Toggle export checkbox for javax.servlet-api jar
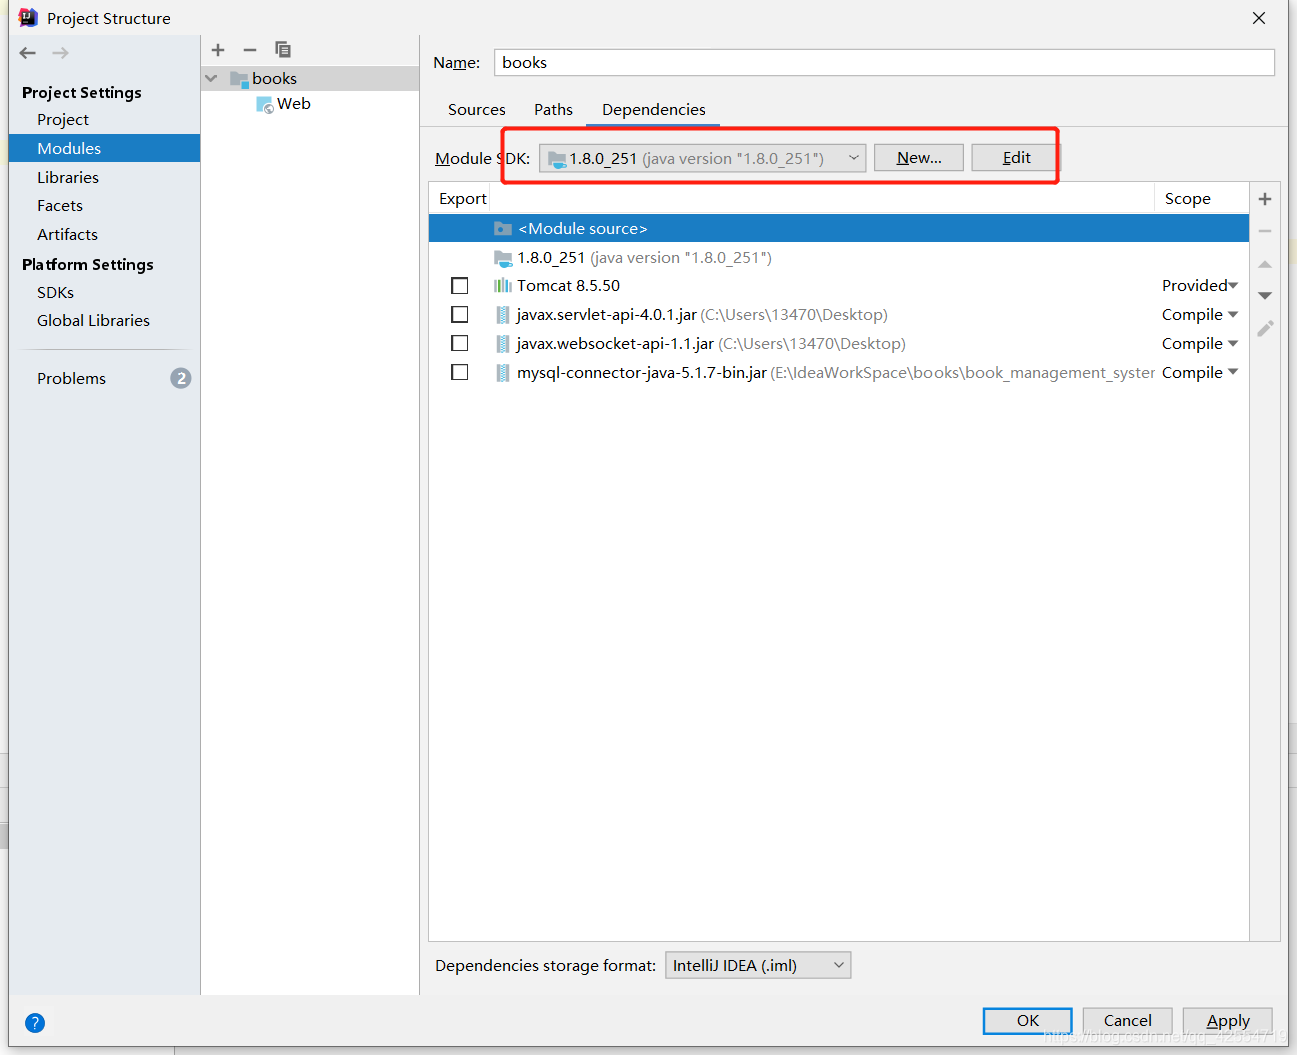Image resolution: width=1297 pixels, height=1055 pixels. (x=460, y=315)
